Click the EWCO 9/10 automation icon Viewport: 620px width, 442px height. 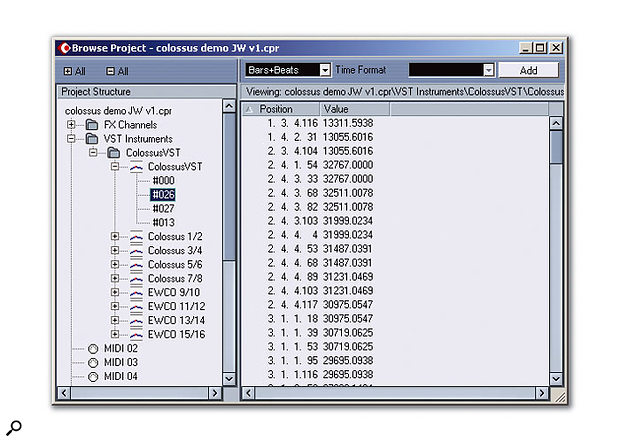click(136, 292)
